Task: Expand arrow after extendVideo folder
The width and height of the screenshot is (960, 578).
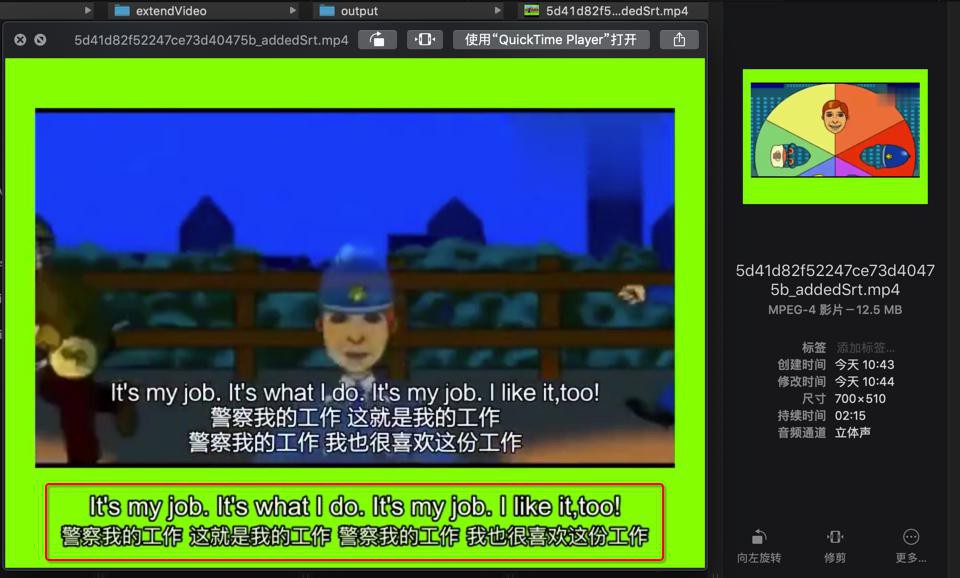Action: (292, 10)
